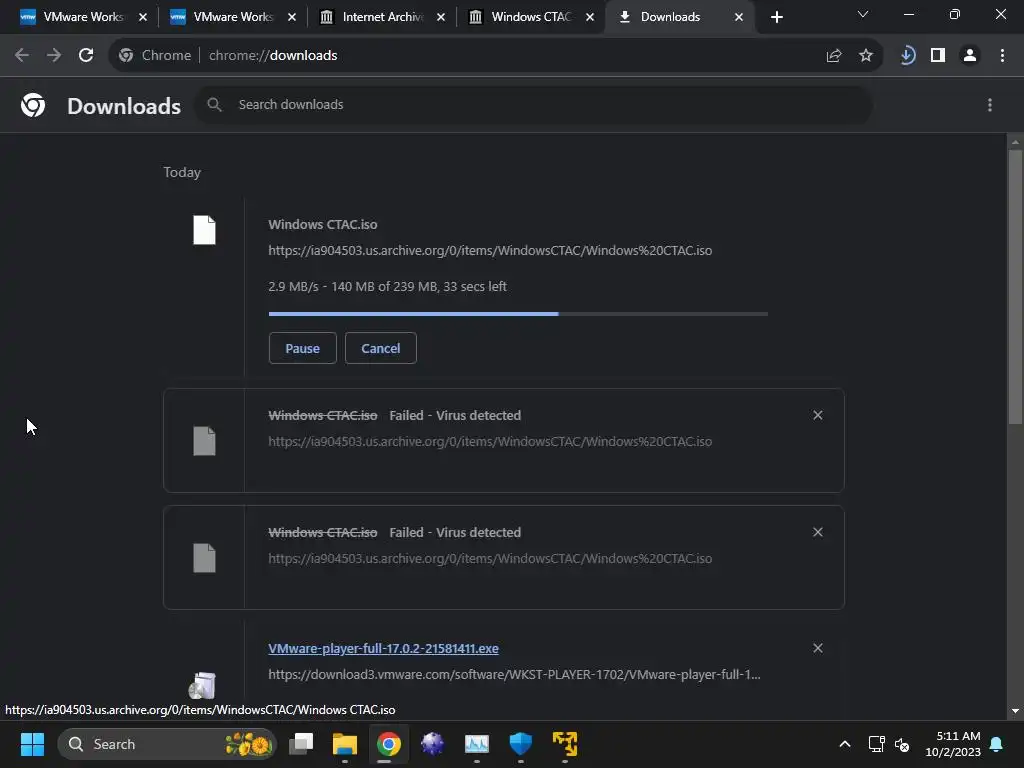Click the muted volume tray icon
1024x768 pixels.
pos(902,744)
